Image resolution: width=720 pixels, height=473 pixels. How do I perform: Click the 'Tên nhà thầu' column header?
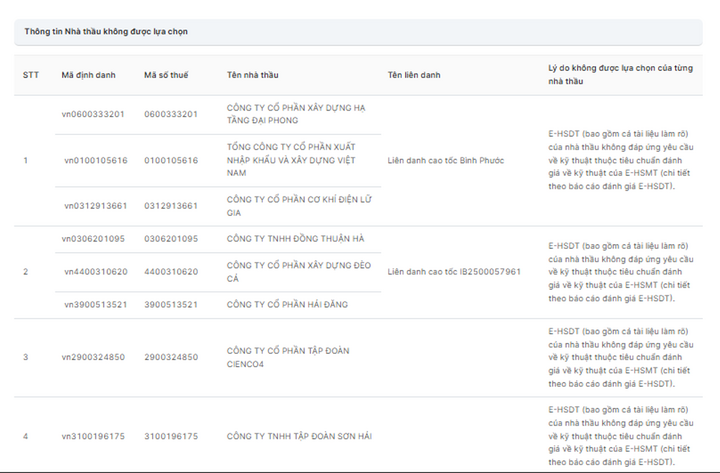pyautogui.click(x=252, y=75)
